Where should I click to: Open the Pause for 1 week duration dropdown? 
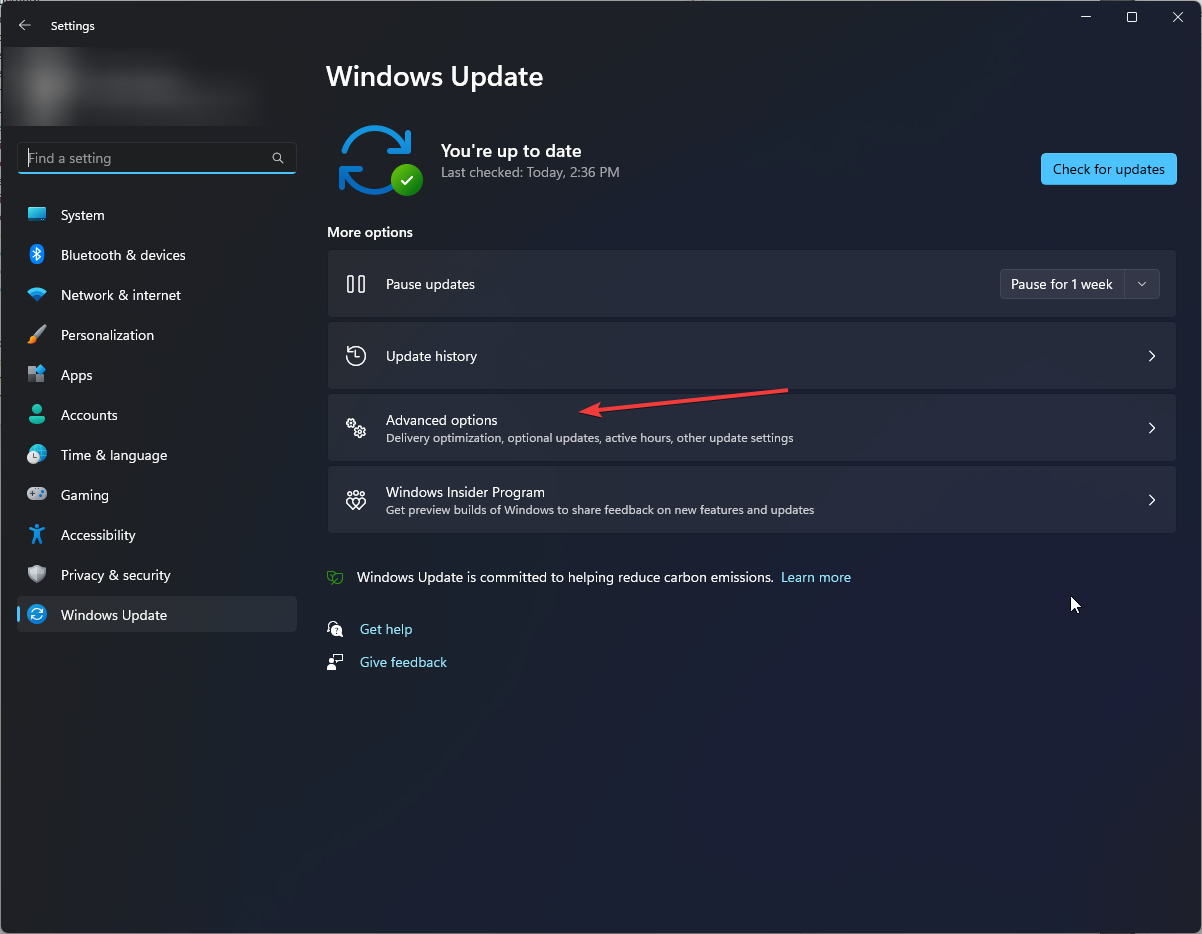pyautogui.click(x=1141, y=284)
